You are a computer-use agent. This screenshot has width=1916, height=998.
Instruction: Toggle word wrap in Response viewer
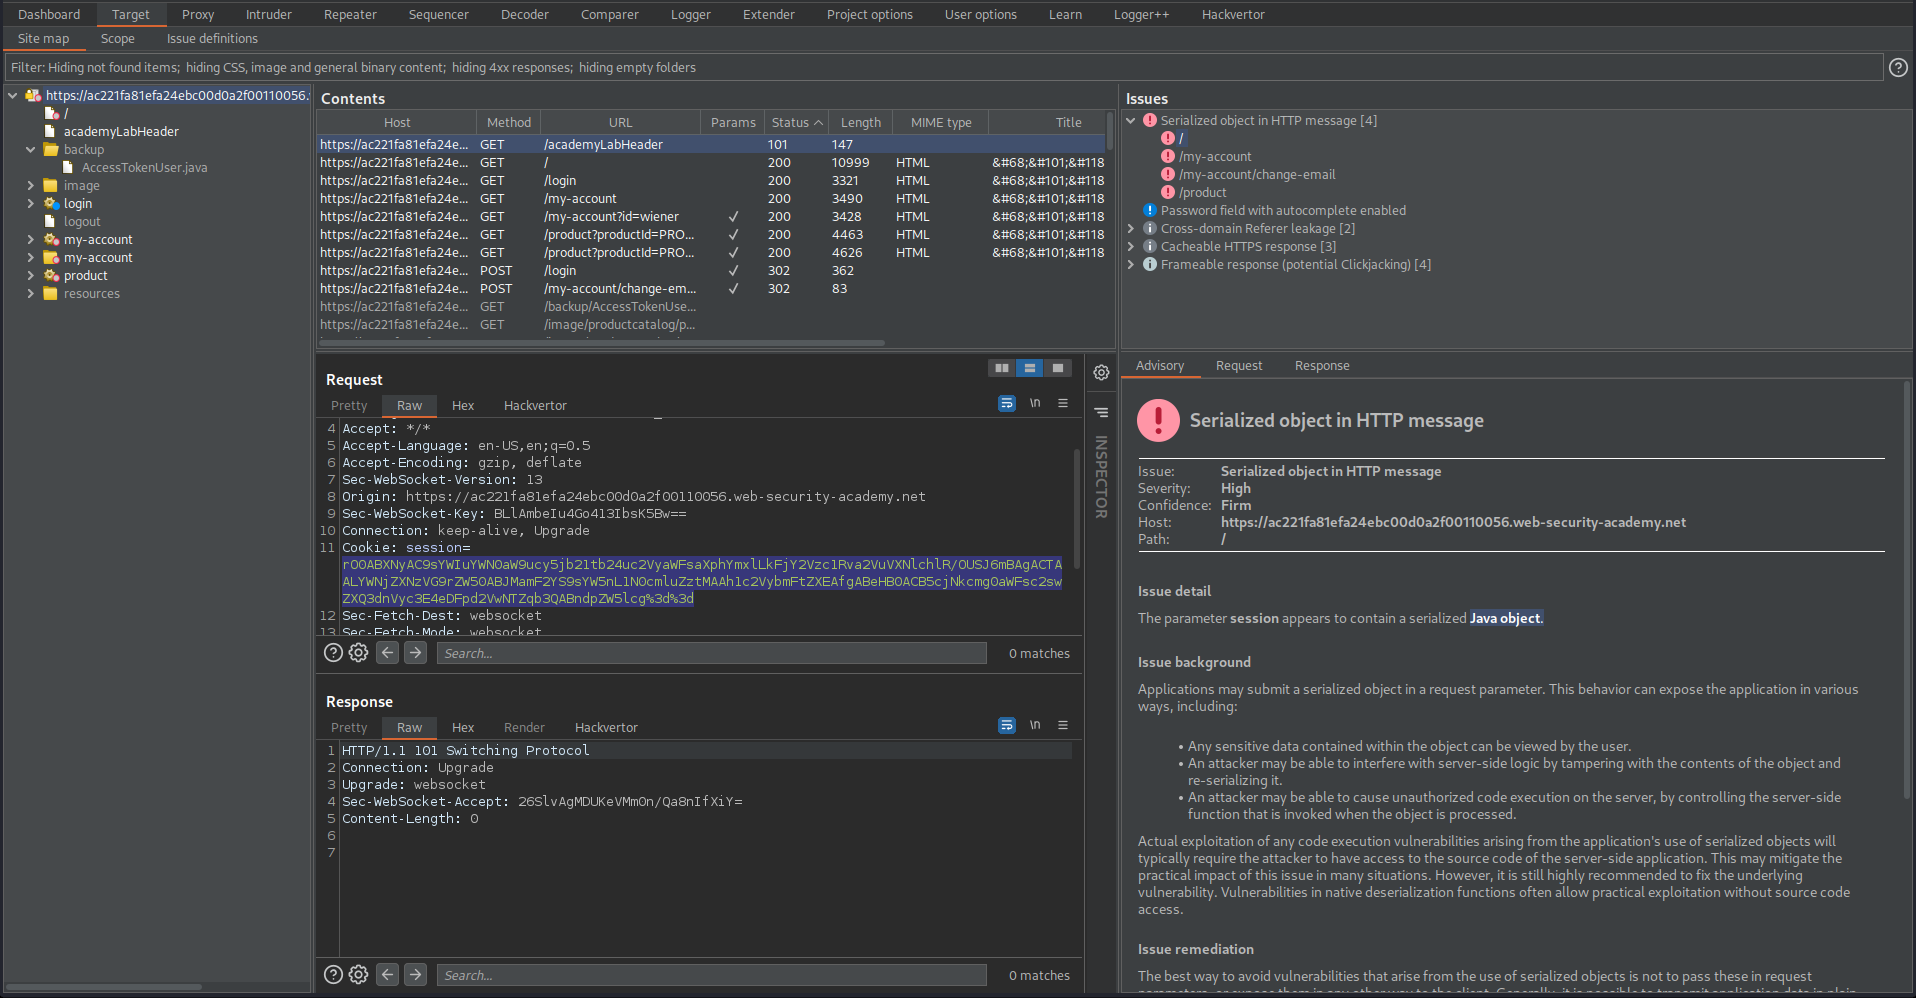(x=1007, y=725)
